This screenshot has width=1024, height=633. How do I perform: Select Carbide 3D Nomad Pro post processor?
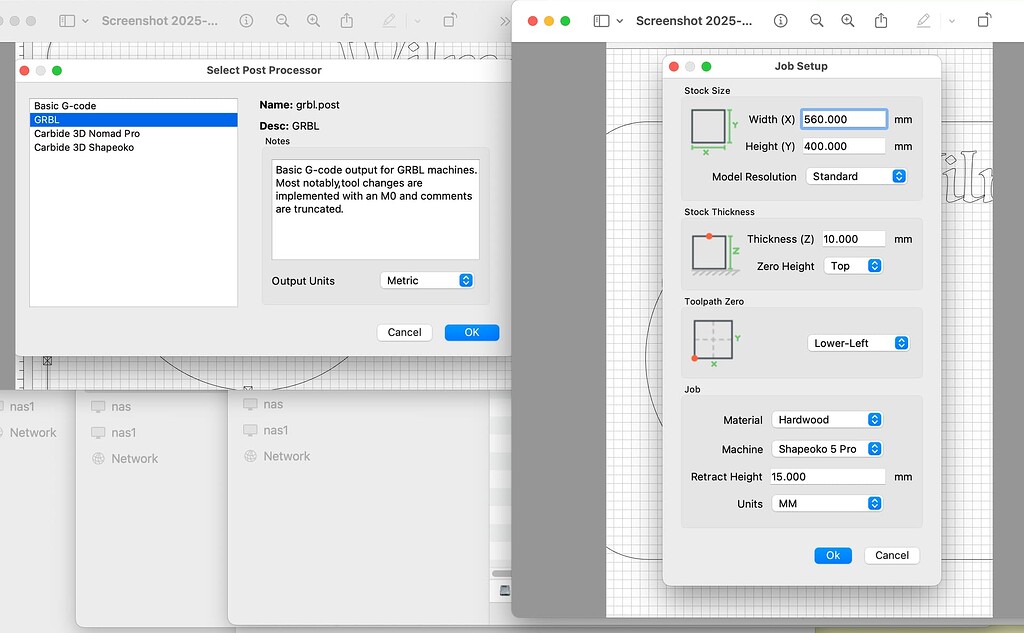pos(87,134)
